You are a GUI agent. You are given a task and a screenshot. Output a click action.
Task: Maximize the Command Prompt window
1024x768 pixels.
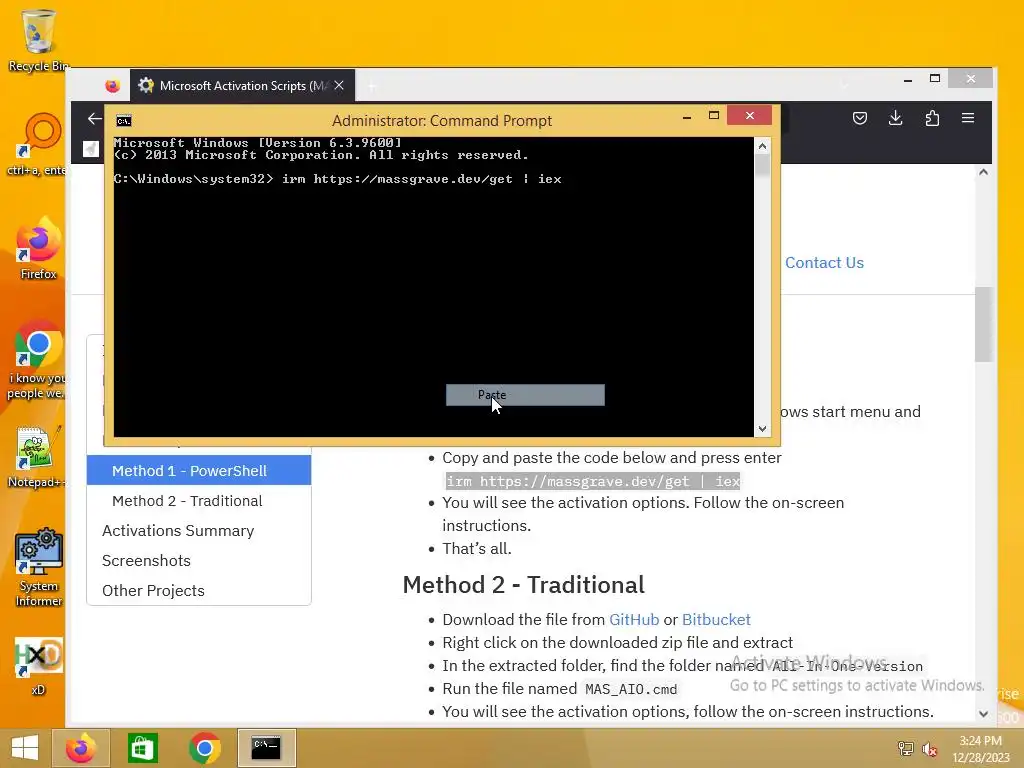click(714, 116)
